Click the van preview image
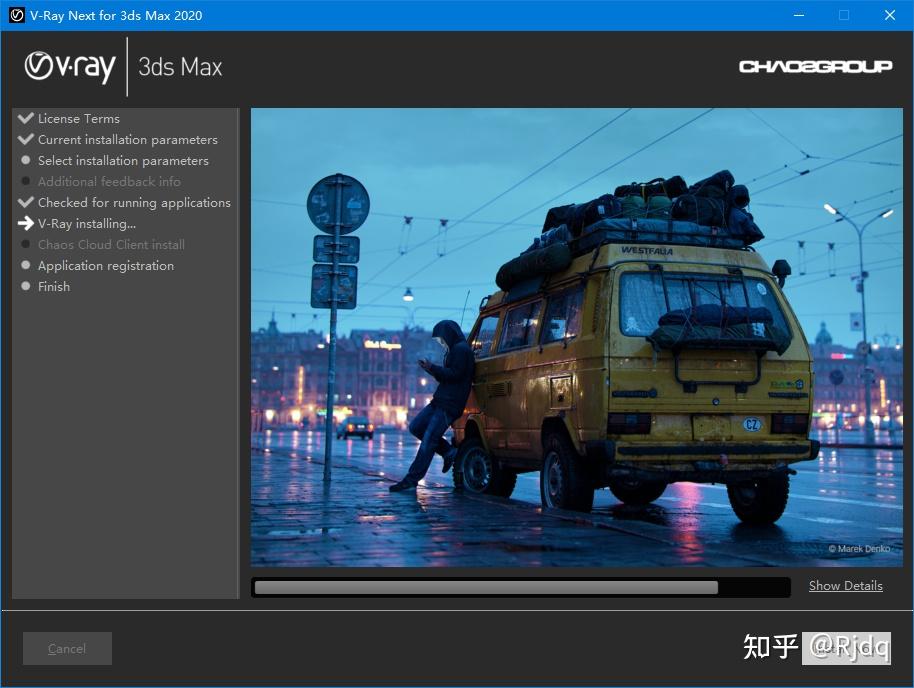This screenshot has width=914, height=688. 576,338
